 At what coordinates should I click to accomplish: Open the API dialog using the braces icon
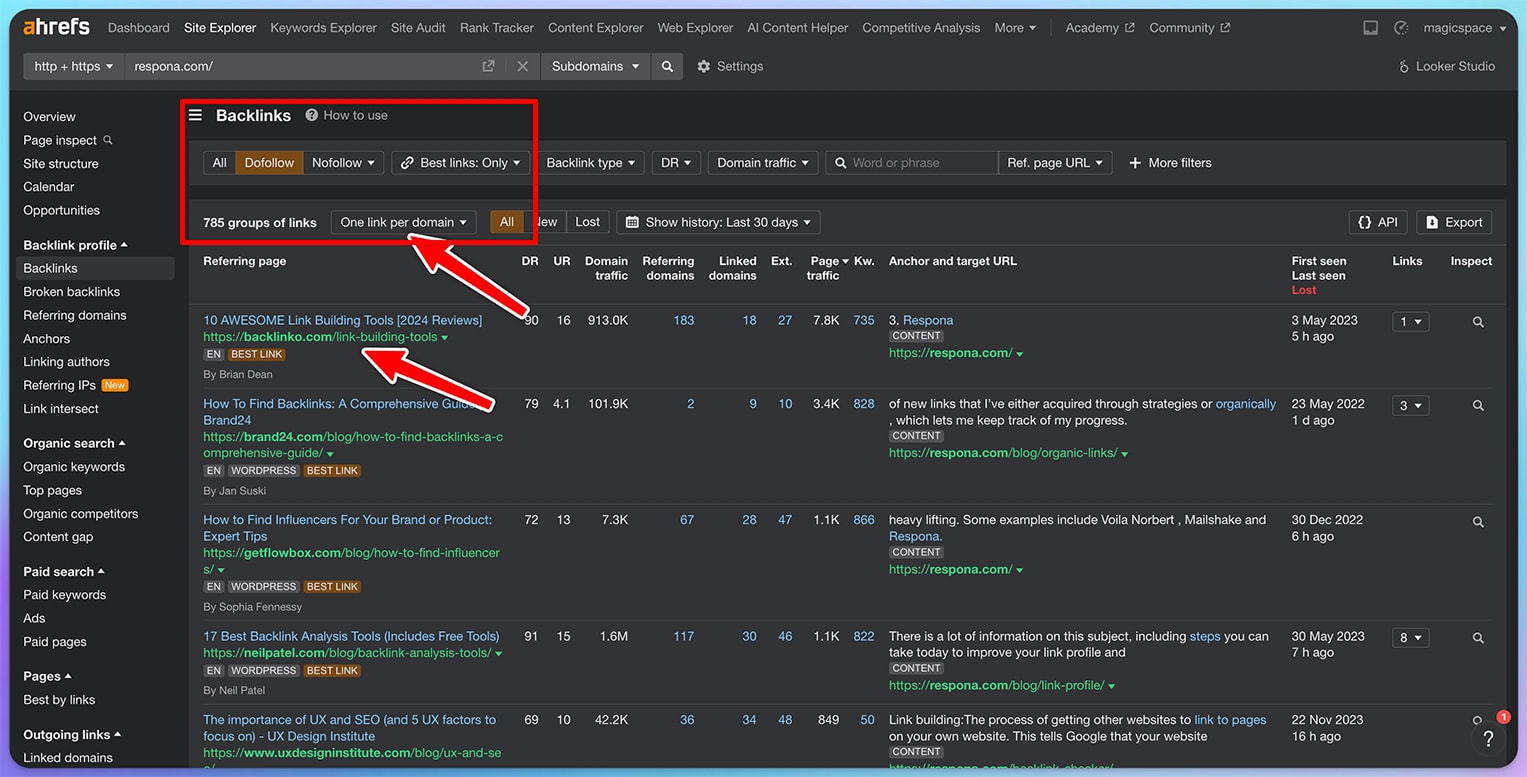[x=1377, y=222]
